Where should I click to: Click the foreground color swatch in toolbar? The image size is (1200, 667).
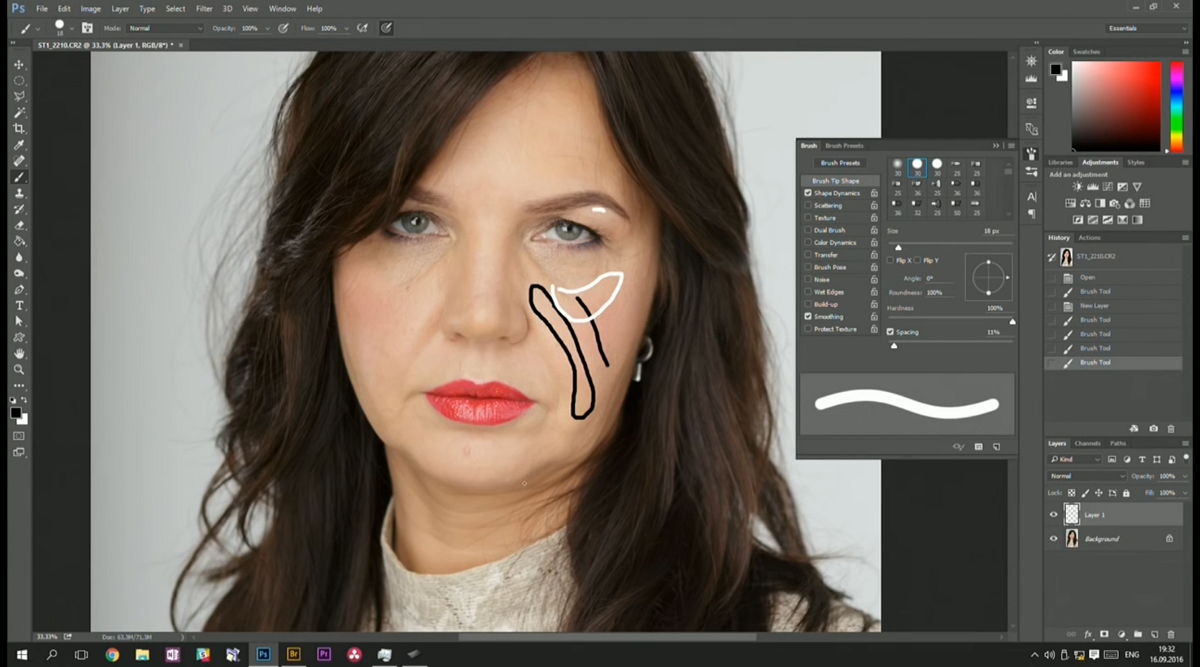[16, 412]
